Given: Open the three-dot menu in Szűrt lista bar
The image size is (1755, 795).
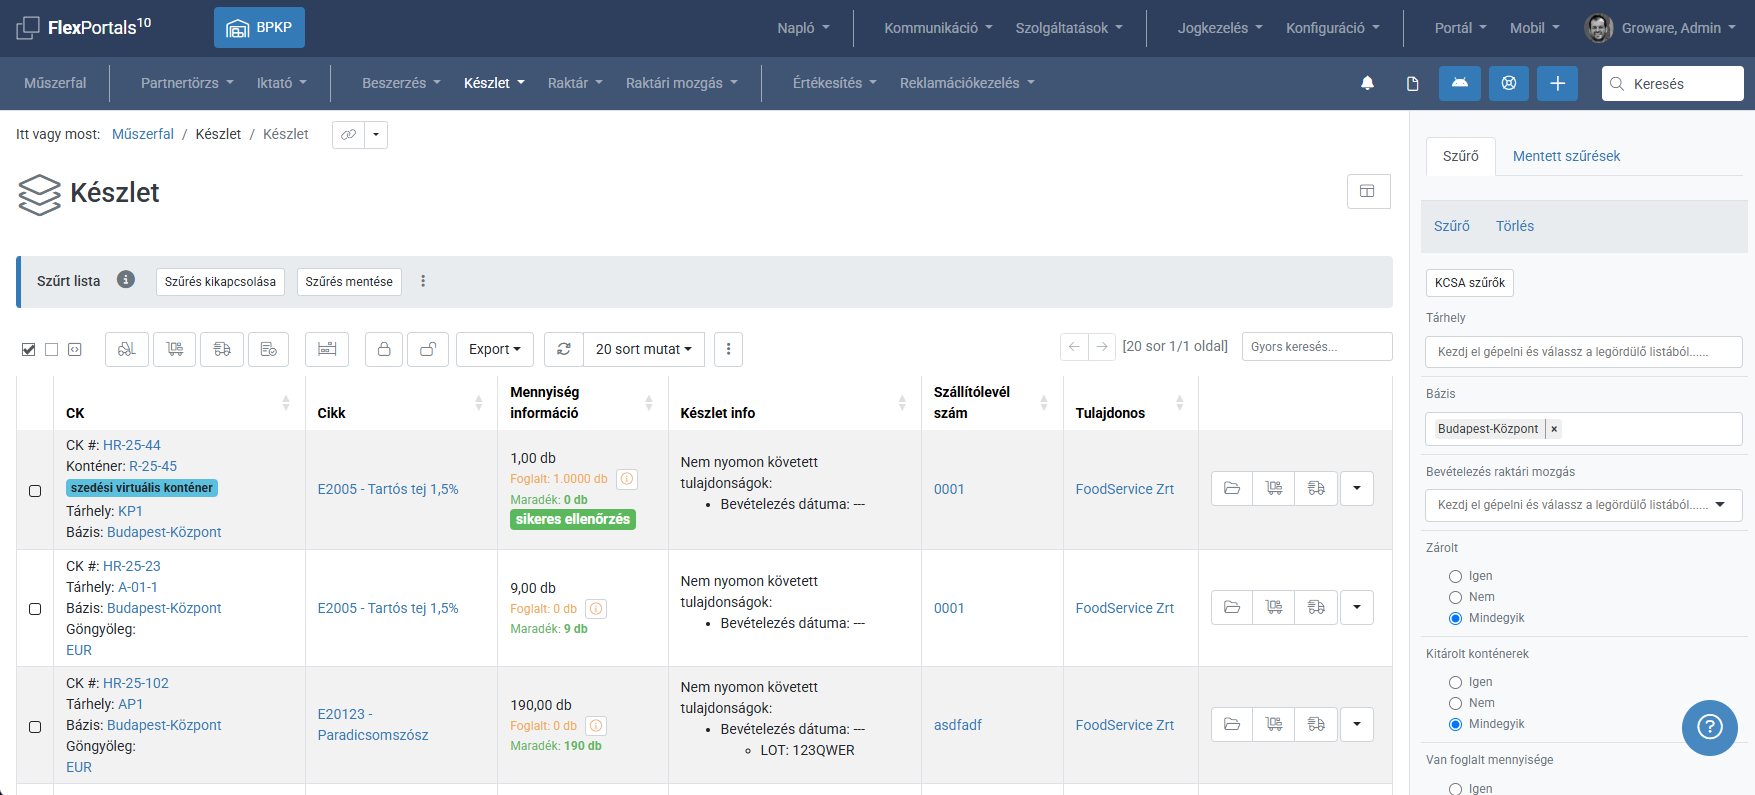Looking at the screenshot, I should (423, 281).
